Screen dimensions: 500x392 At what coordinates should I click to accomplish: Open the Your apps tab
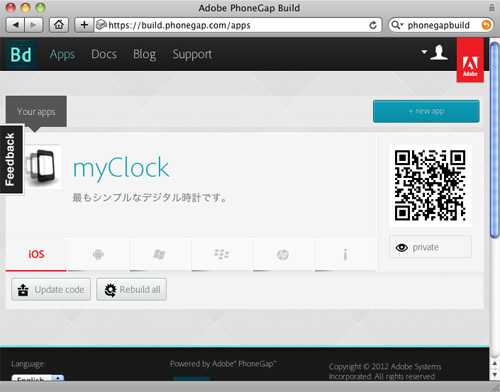click(x=36, y=112)
